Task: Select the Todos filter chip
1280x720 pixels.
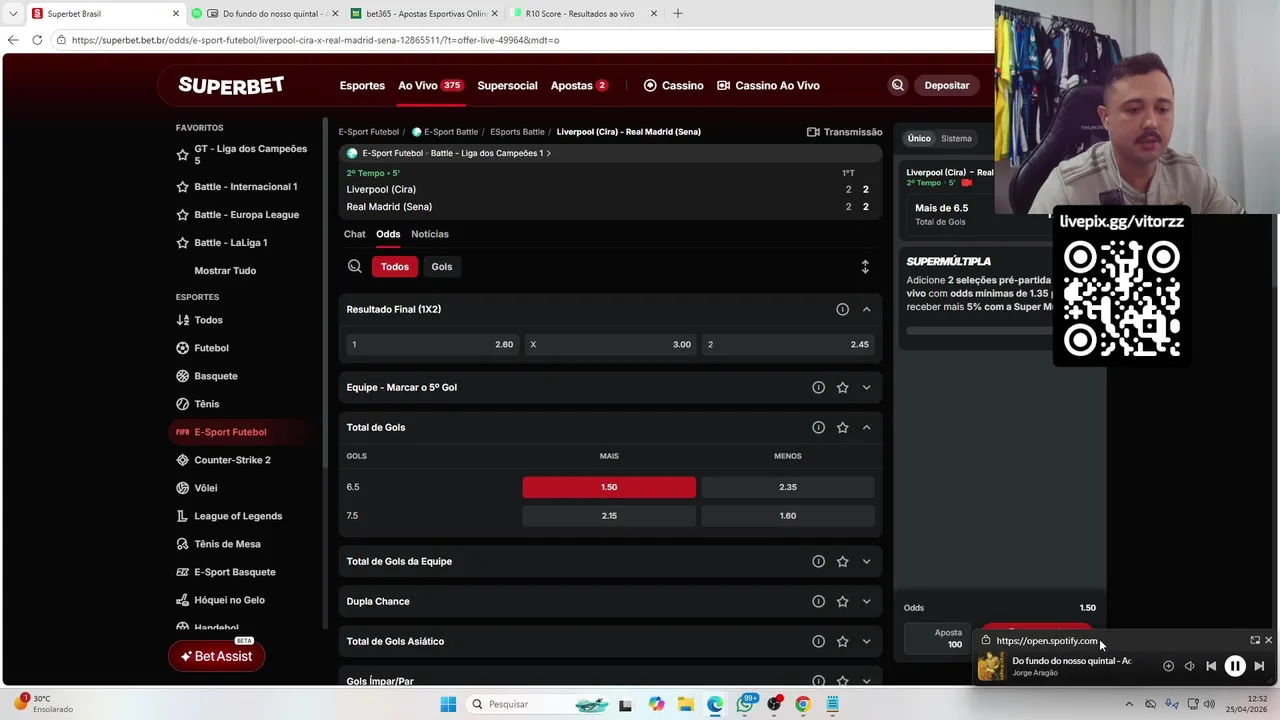Action: pyautogui.click(x=395, y=266)
